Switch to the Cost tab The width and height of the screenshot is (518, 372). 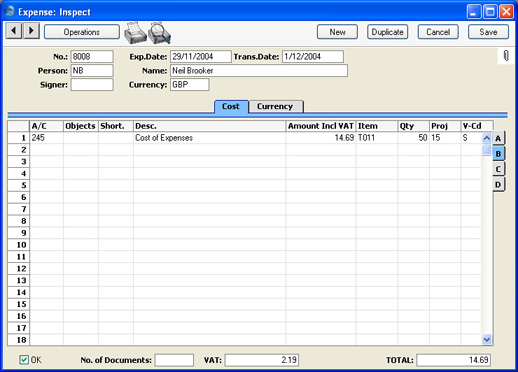[x=231, y=106]
